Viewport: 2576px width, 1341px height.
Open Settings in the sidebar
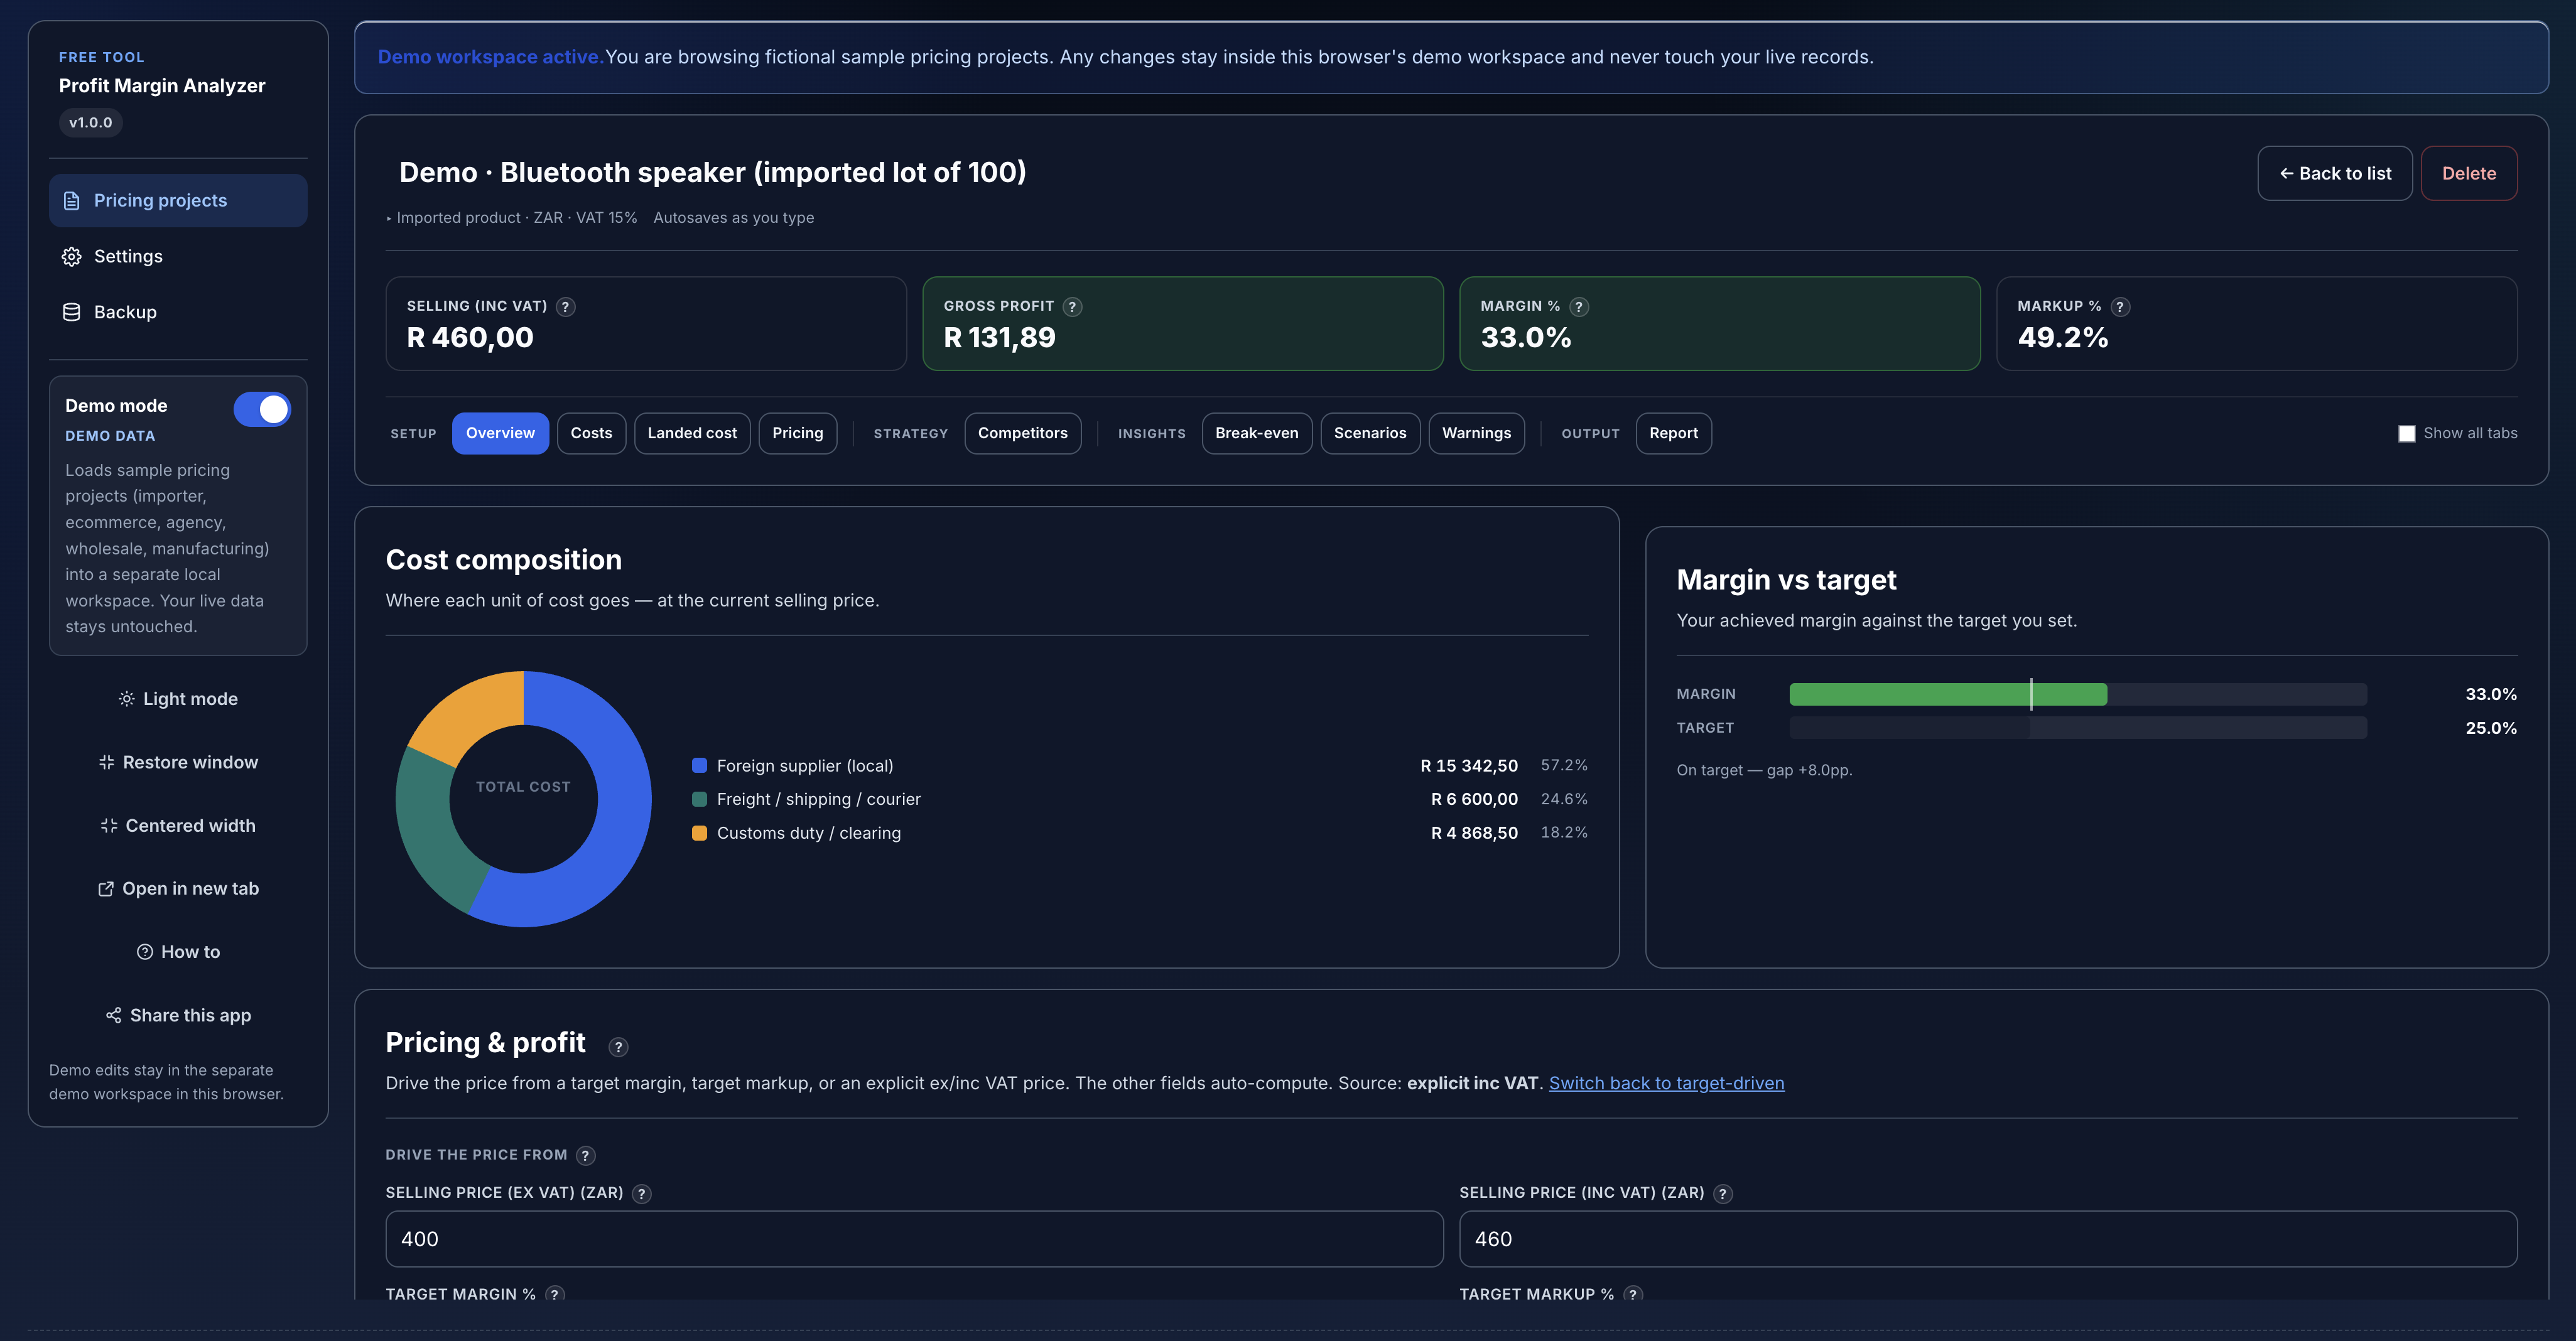tap(178, 257)
